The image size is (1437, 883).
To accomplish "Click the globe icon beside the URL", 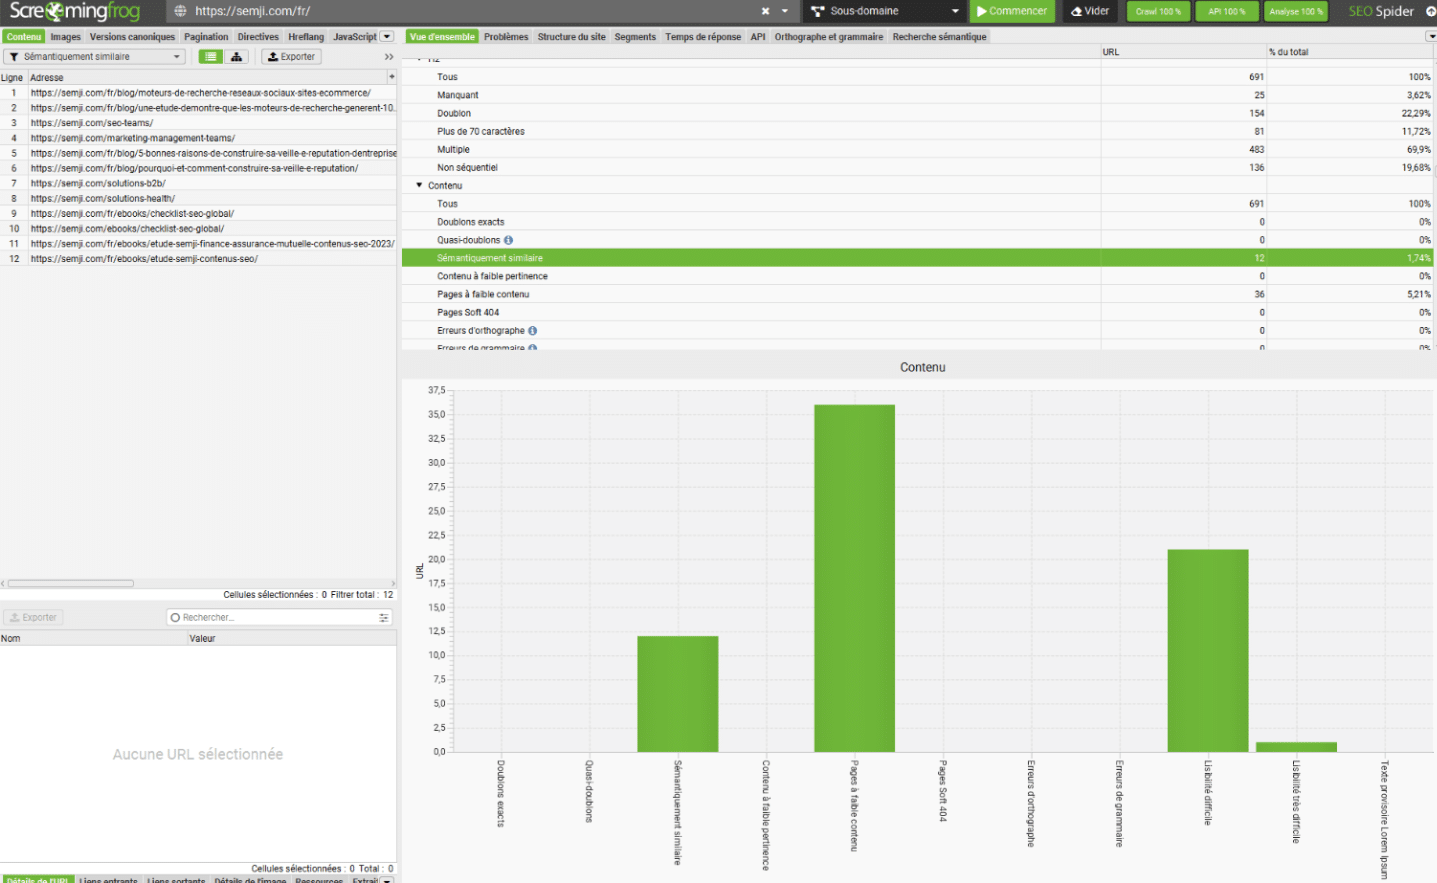I will tap(180, 11).
